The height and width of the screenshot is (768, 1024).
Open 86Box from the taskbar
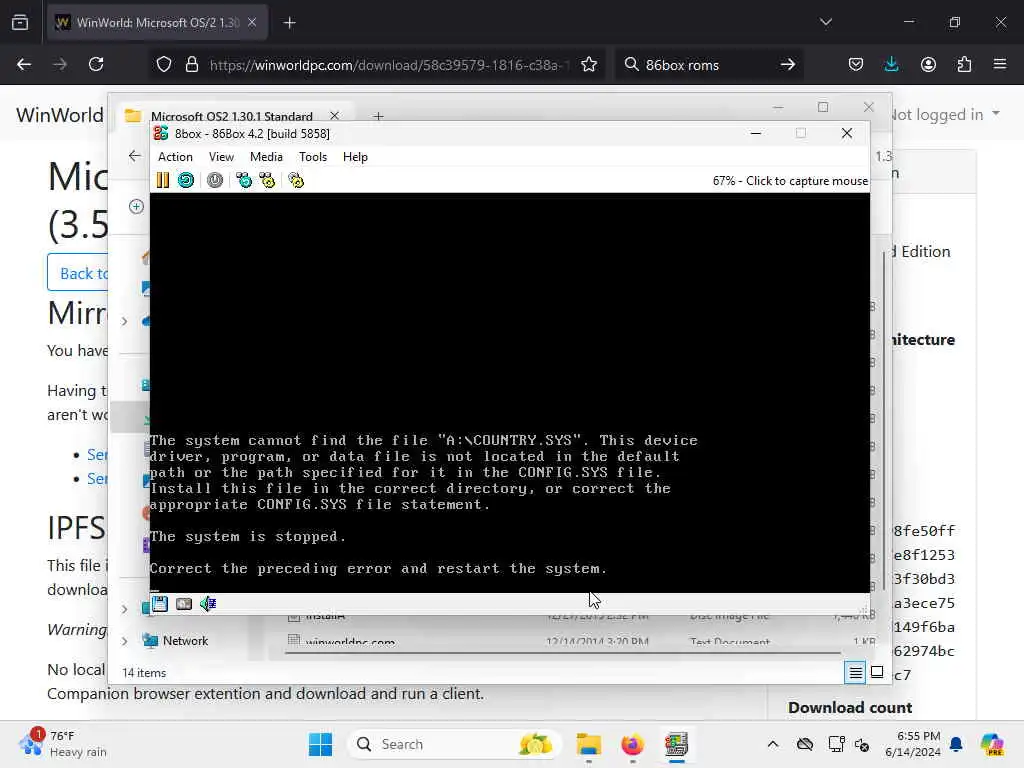676,744
